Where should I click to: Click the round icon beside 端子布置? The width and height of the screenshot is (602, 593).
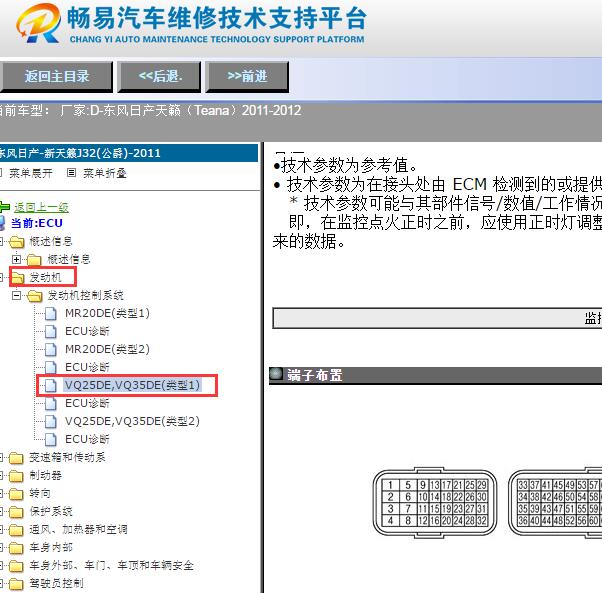(276, 374)
